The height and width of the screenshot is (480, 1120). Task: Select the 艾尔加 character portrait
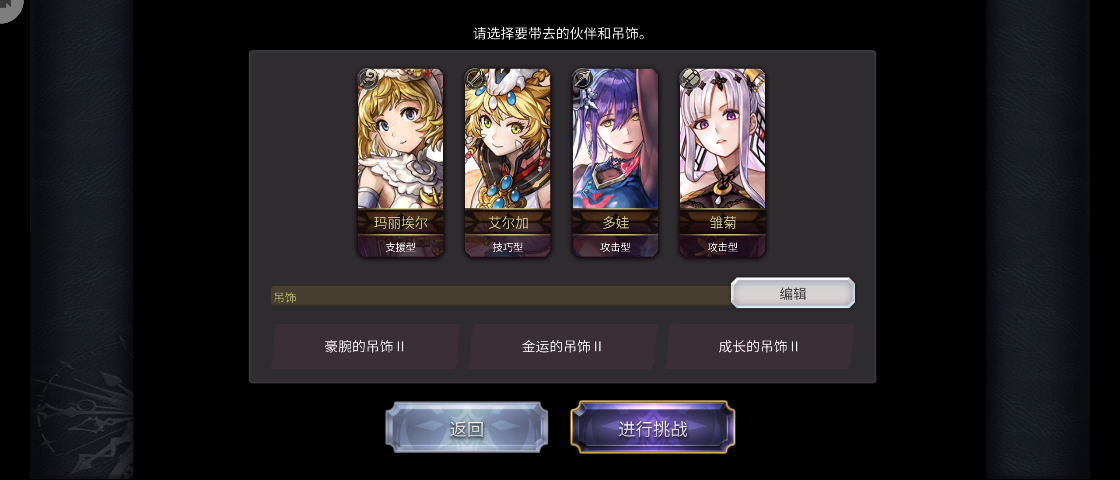[507, 139]
